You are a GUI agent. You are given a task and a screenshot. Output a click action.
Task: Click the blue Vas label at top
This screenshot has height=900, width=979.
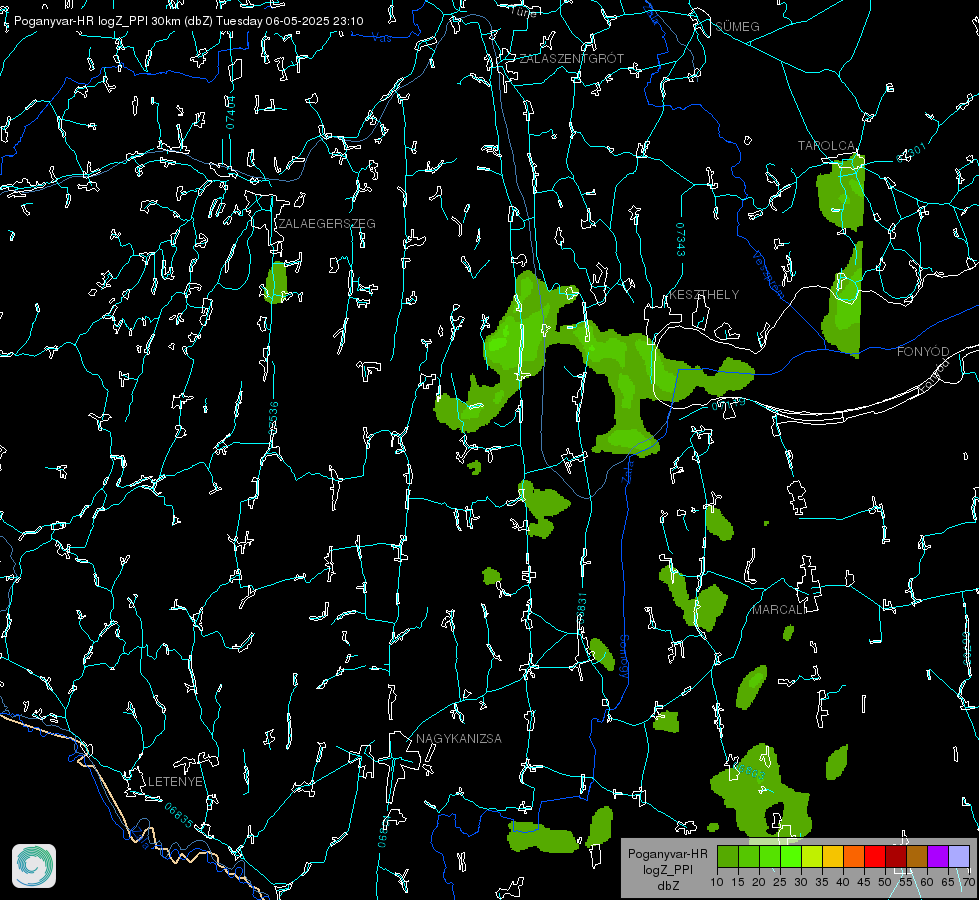(381, 38)
